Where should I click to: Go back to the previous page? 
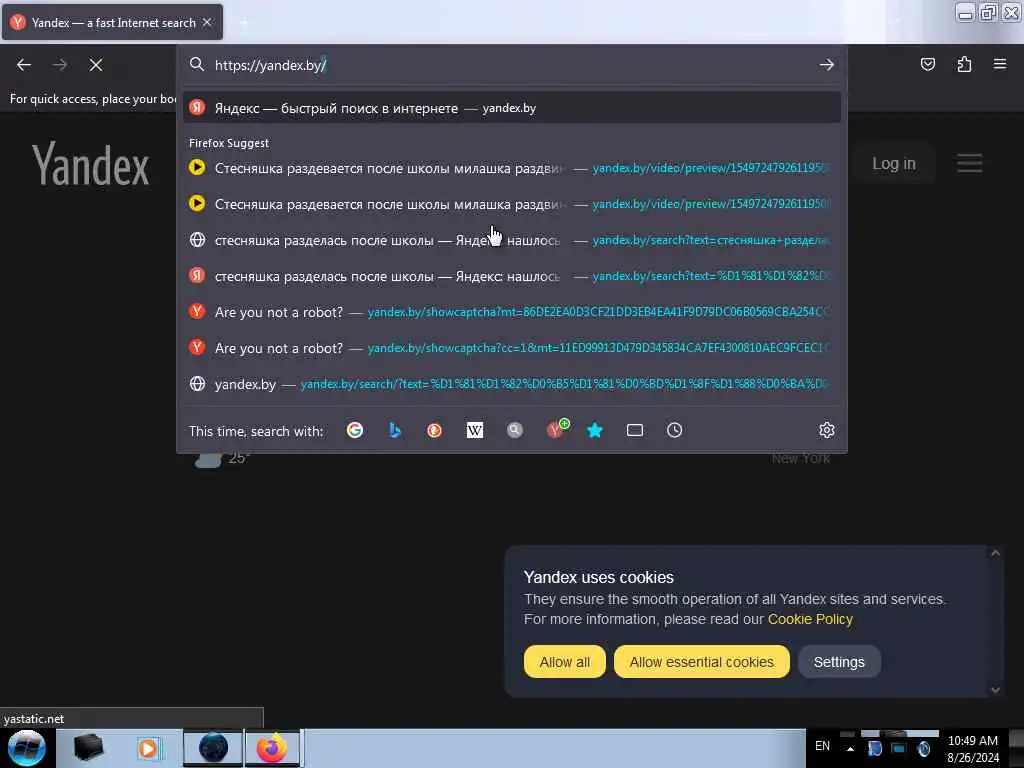24,65
